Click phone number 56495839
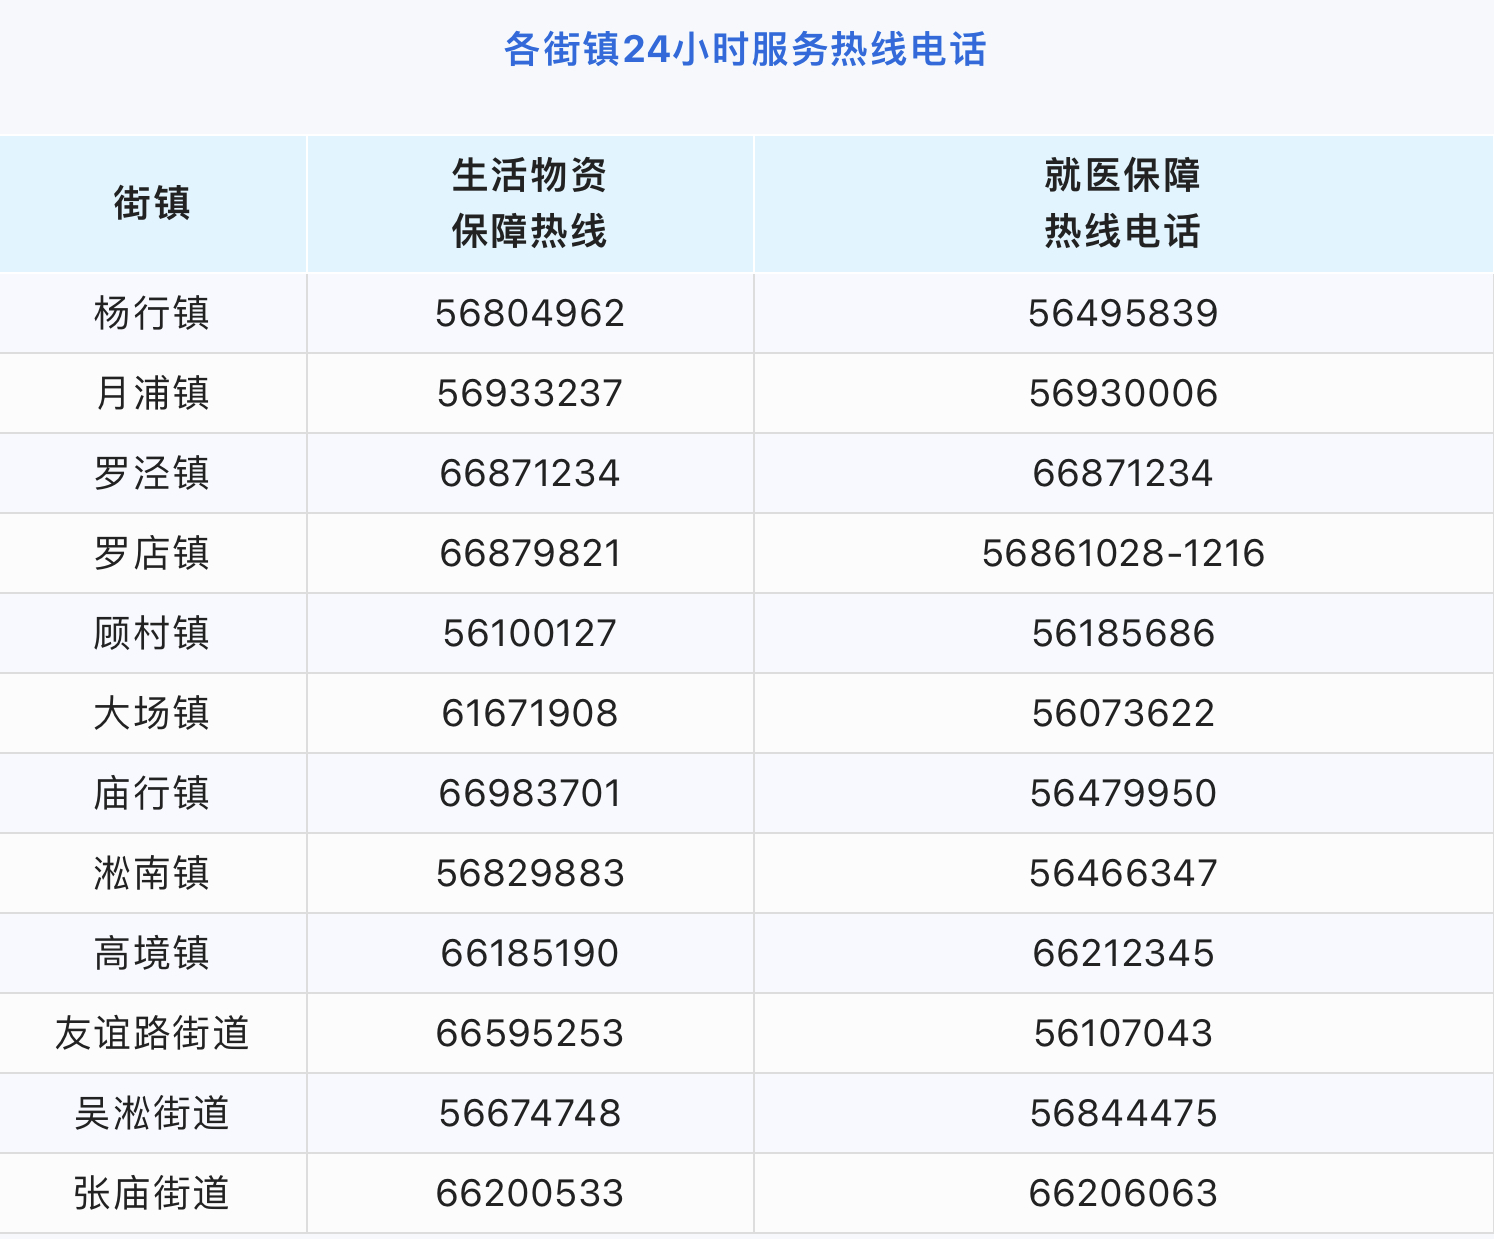This screenshot has height=1239, width=1494. tap(1123, 313)
